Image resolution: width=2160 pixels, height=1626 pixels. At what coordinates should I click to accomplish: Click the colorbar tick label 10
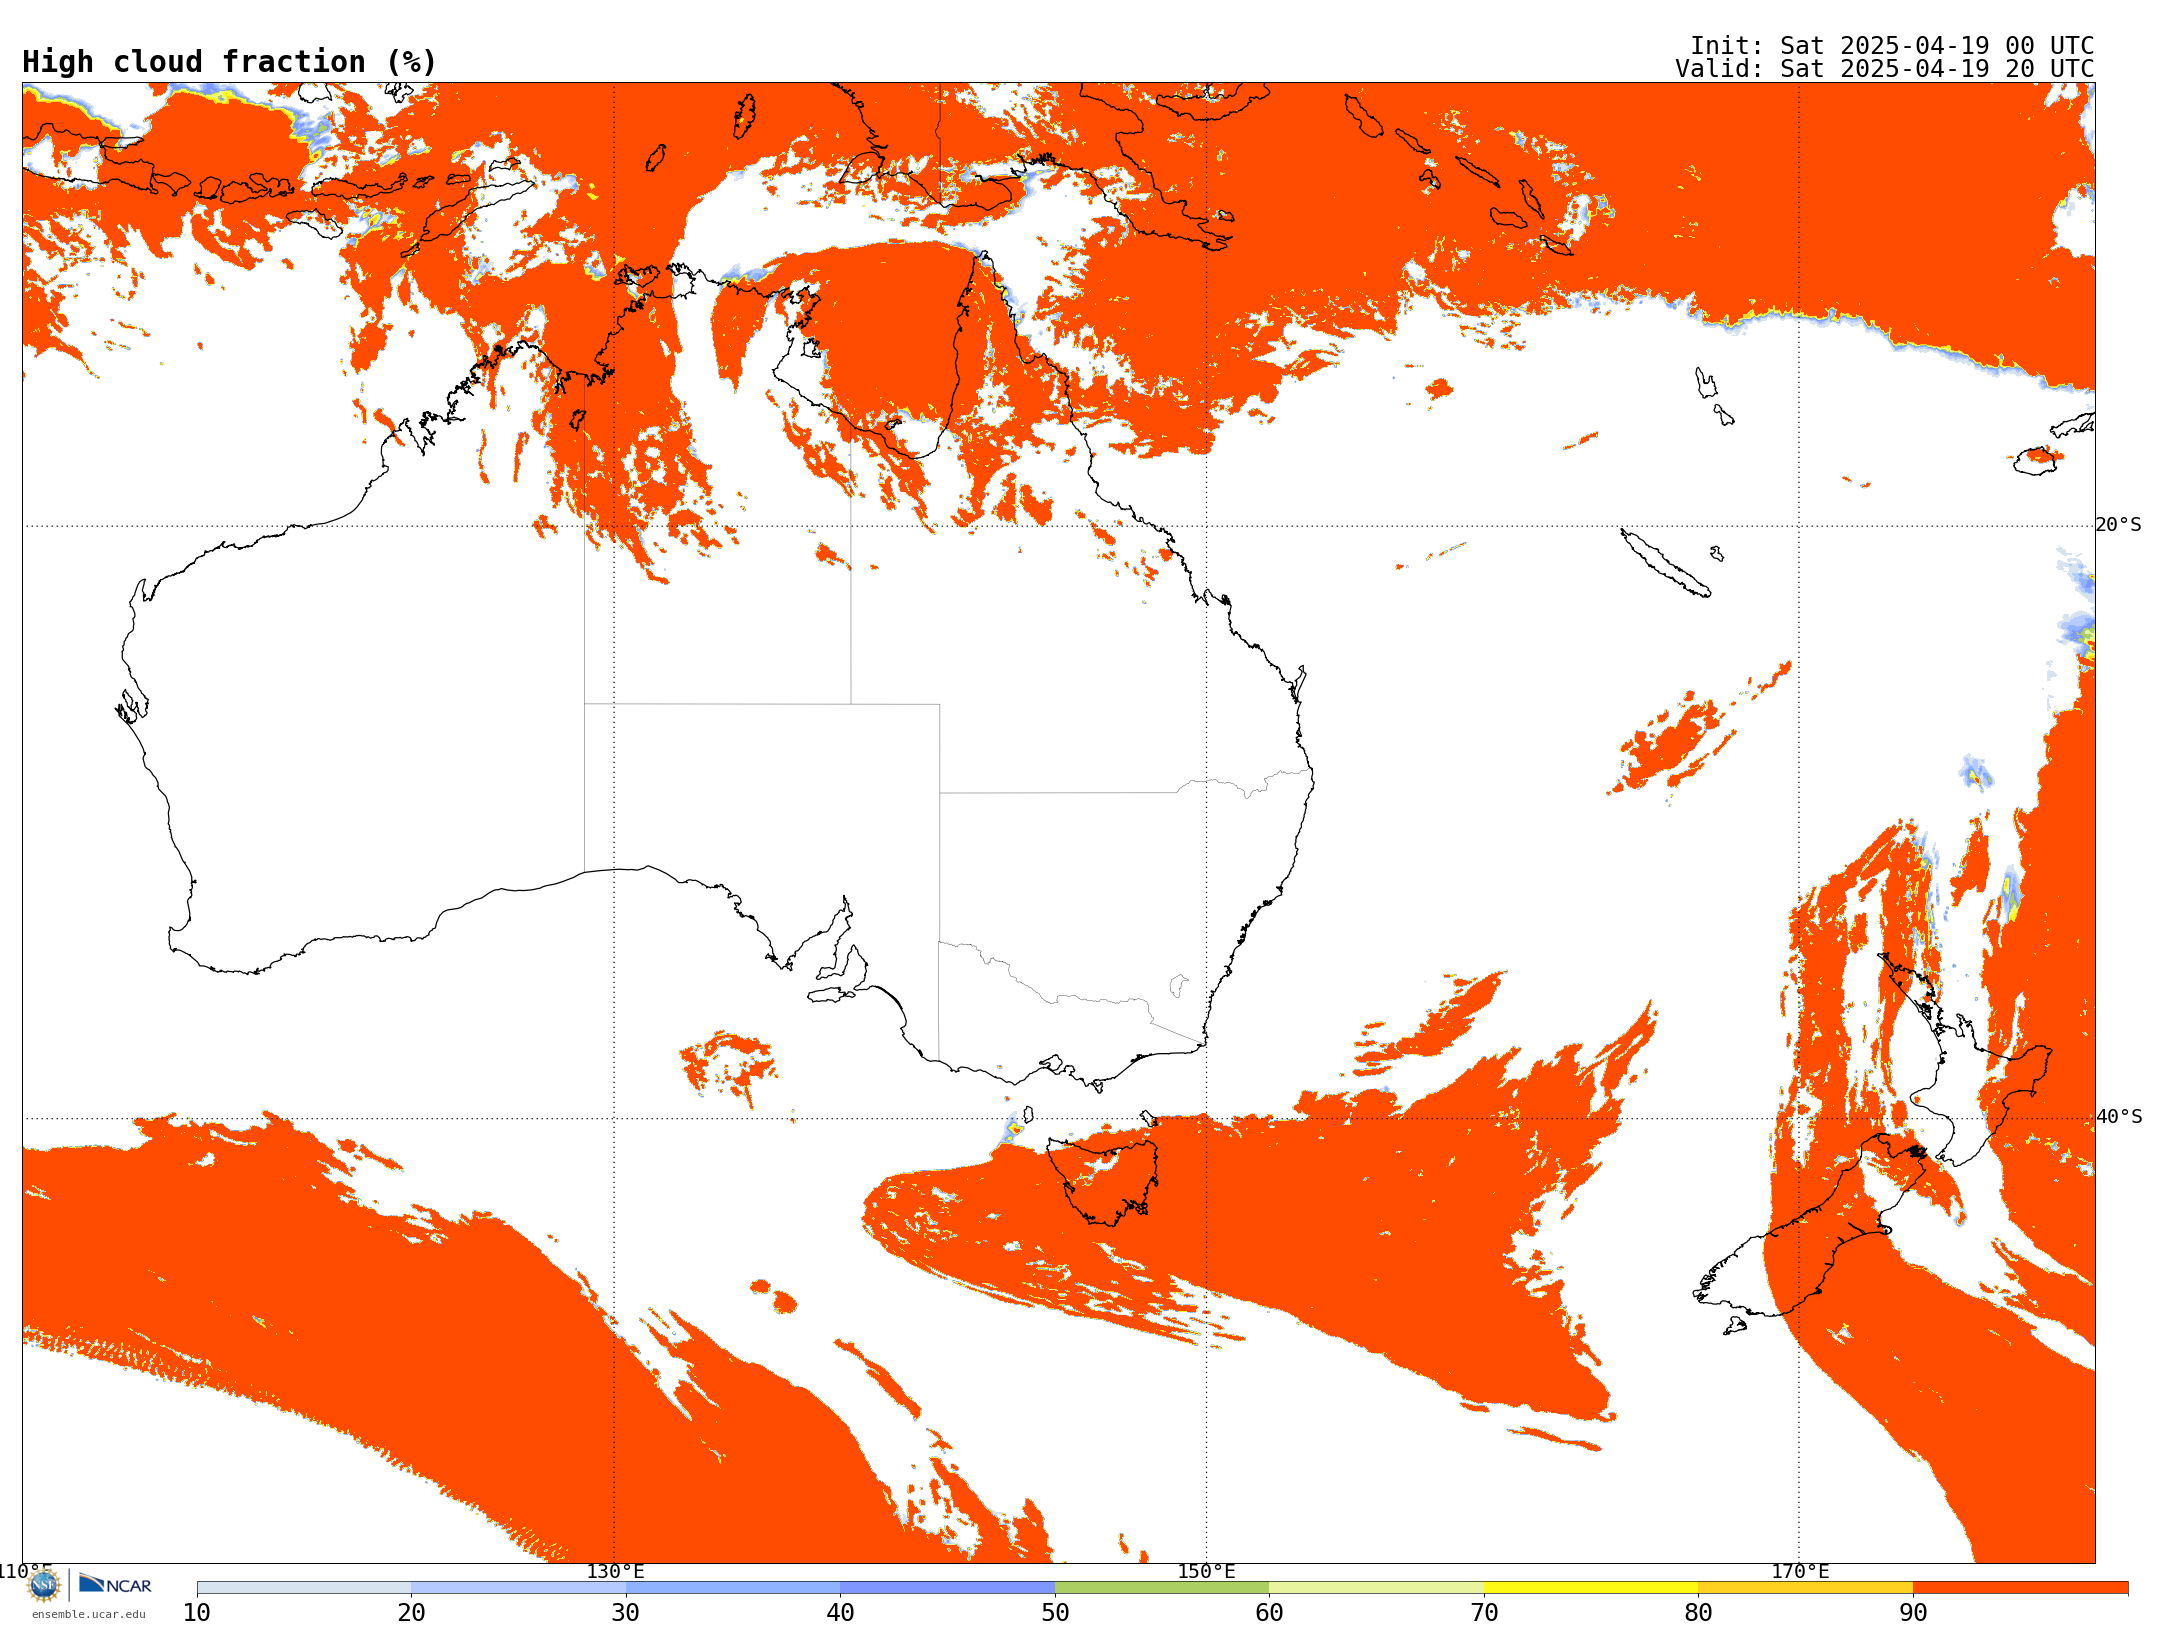click(197, 1613)
